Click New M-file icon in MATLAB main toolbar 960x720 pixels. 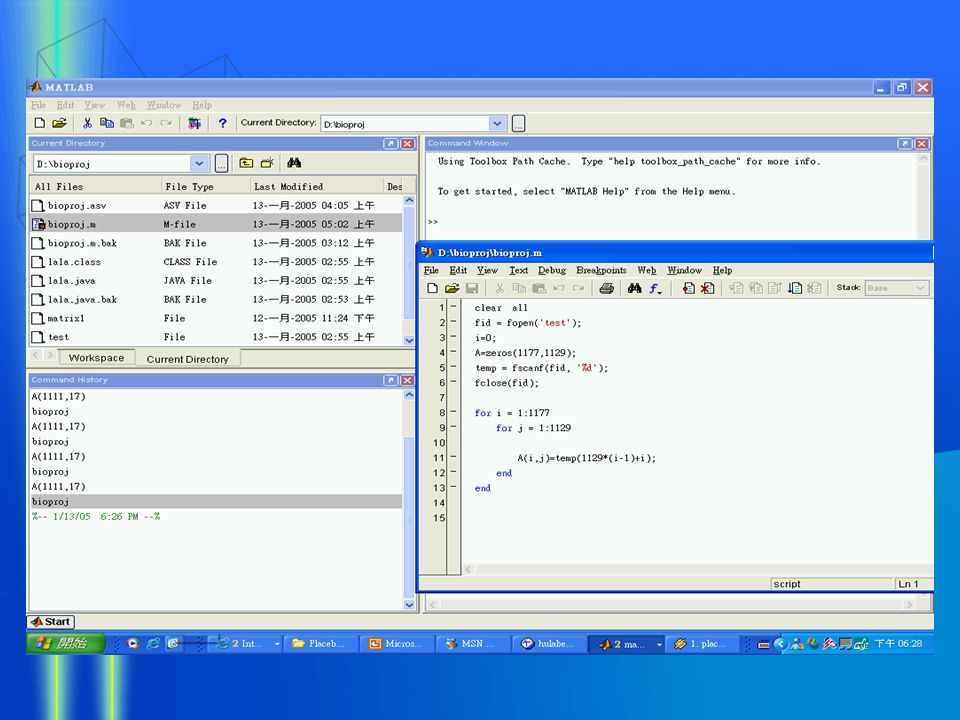point(40,123)
